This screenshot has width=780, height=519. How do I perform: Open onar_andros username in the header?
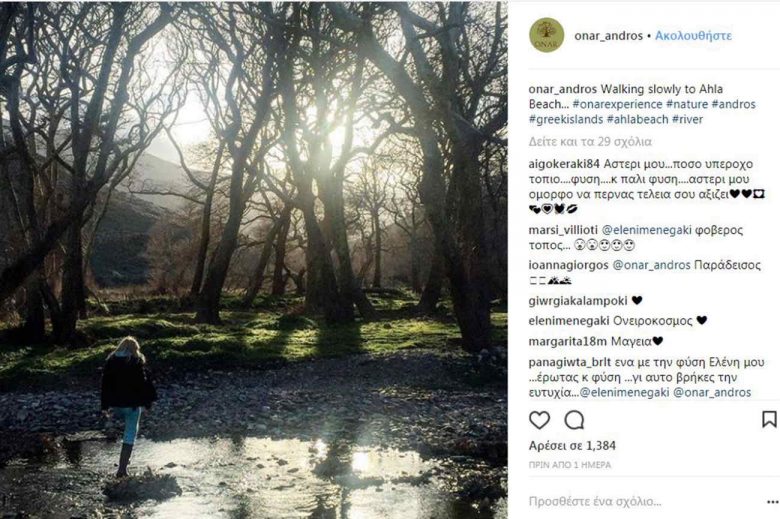click(606, 35)
